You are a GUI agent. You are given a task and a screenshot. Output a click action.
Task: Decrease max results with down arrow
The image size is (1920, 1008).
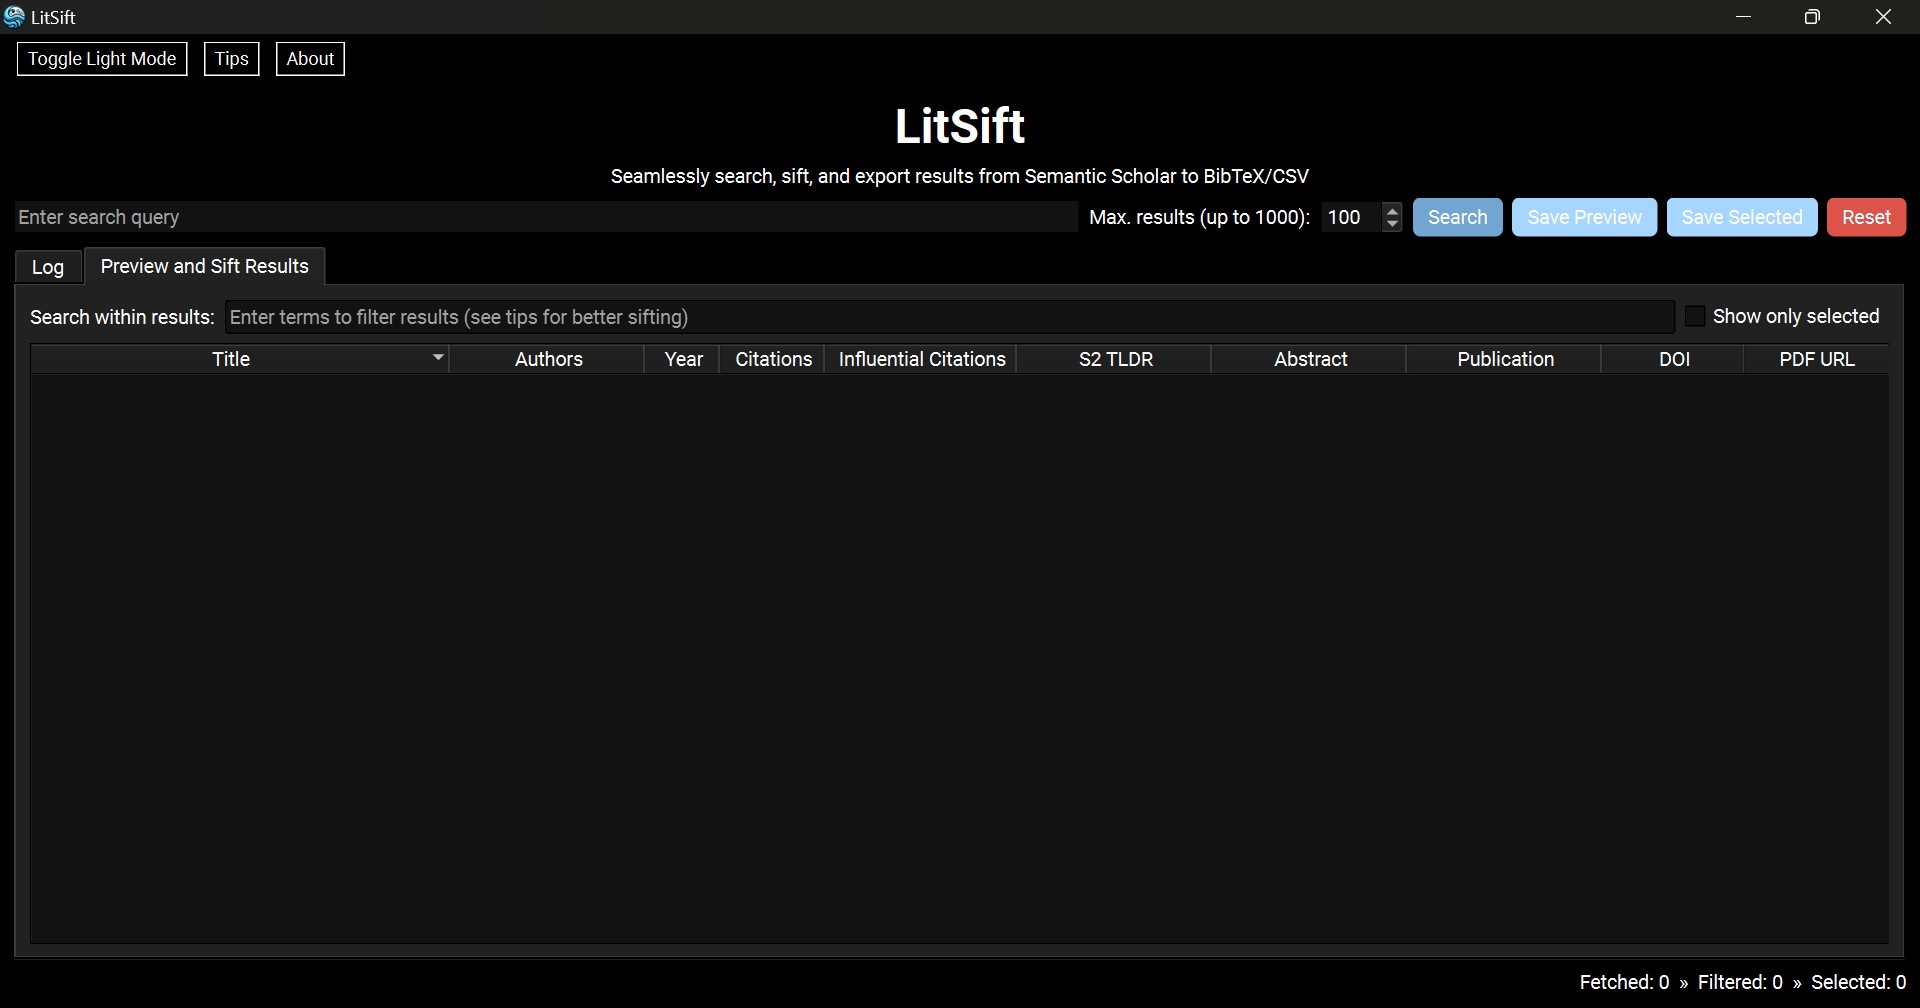pos(1392,225)
